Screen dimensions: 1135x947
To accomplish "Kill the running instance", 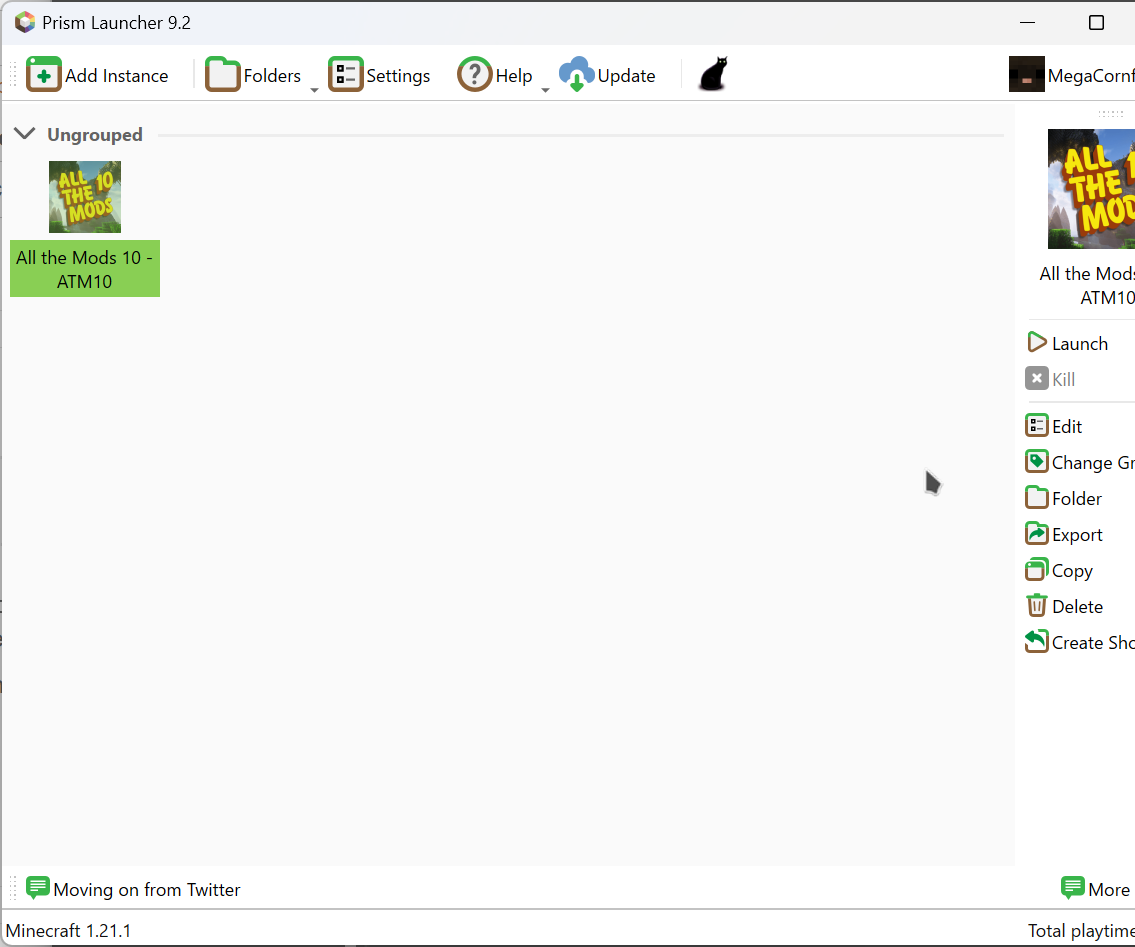I will 1055,379.
